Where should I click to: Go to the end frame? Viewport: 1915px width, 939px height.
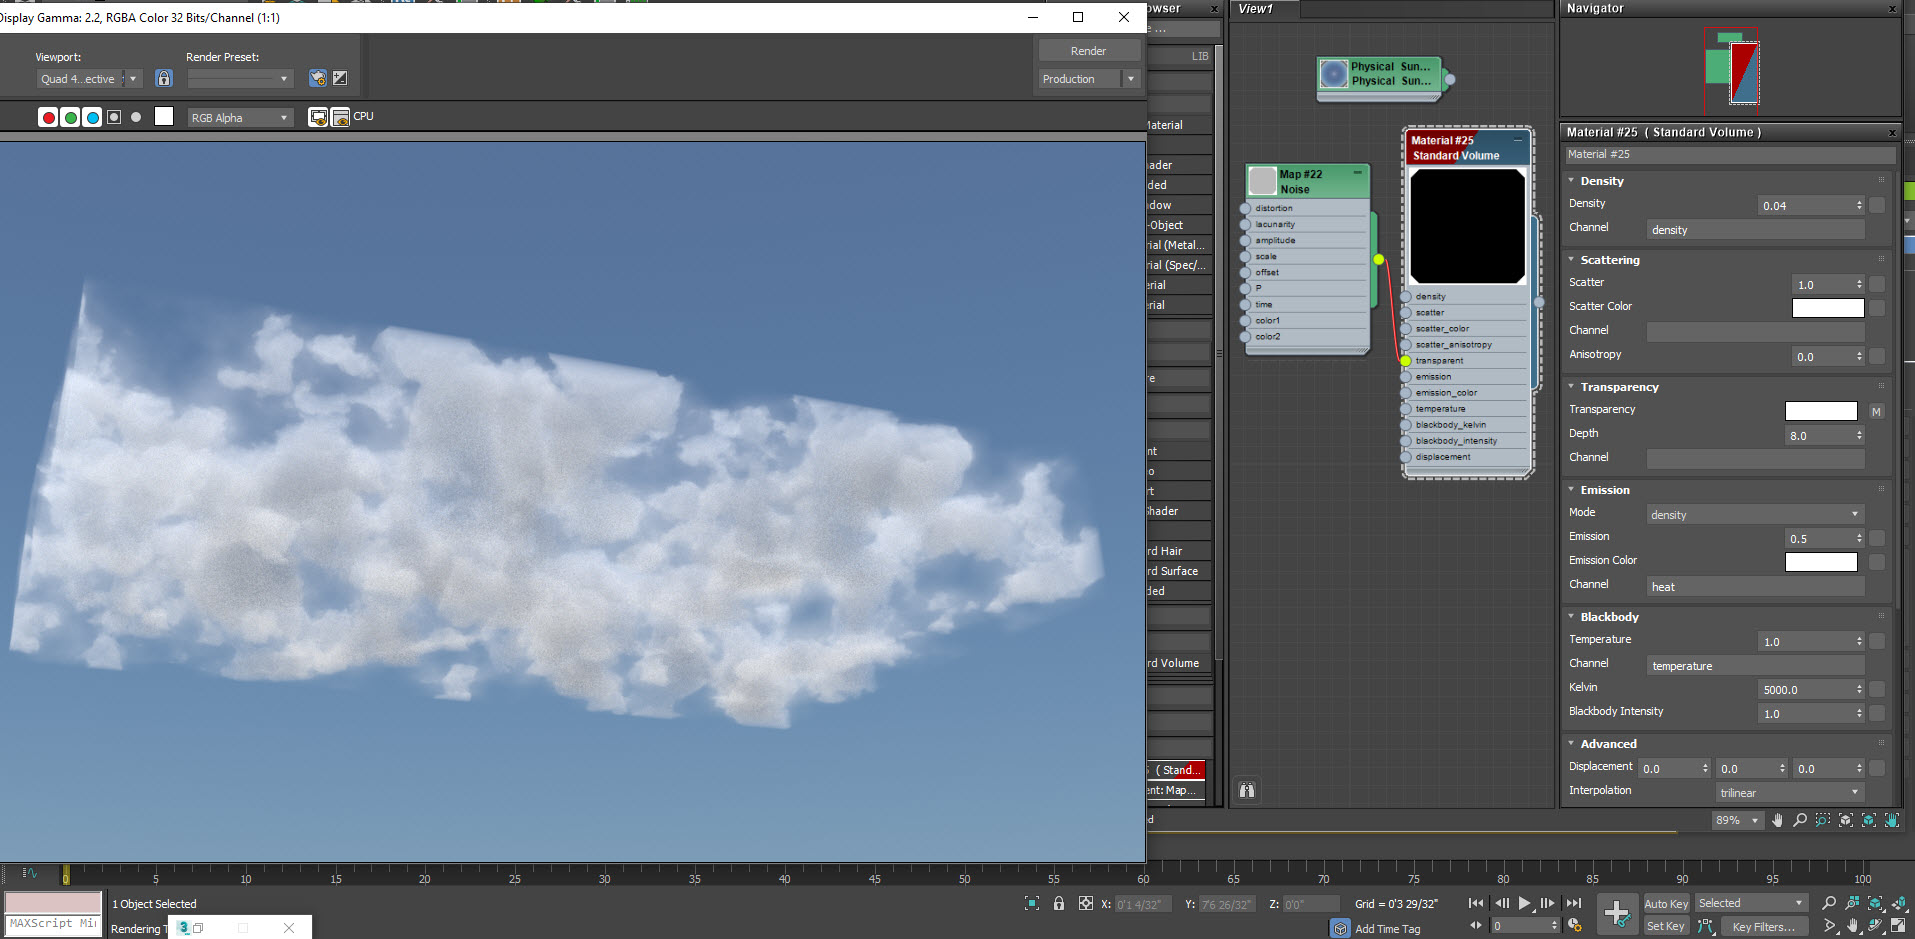pos(1574,903)
